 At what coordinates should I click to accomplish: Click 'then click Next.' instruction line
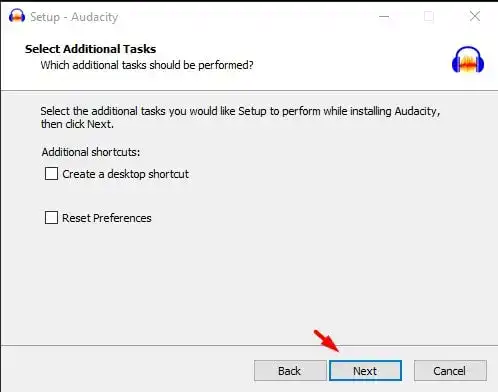coord(77,124)
